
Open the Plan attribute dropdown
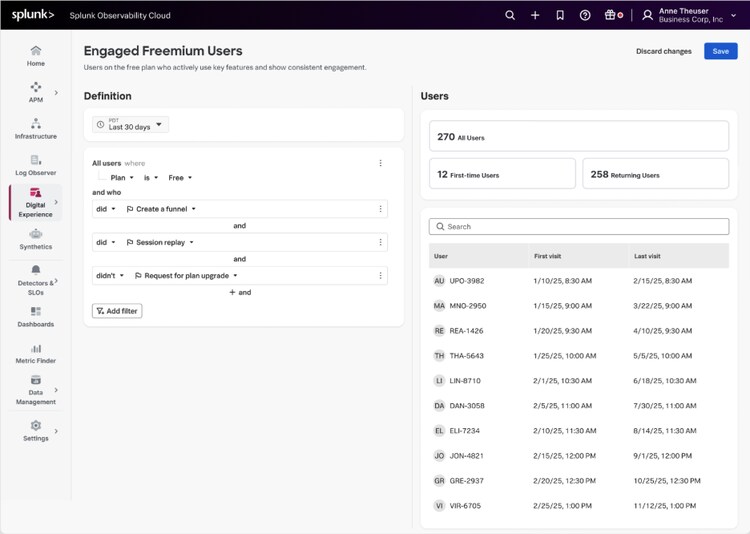[122, 178]
